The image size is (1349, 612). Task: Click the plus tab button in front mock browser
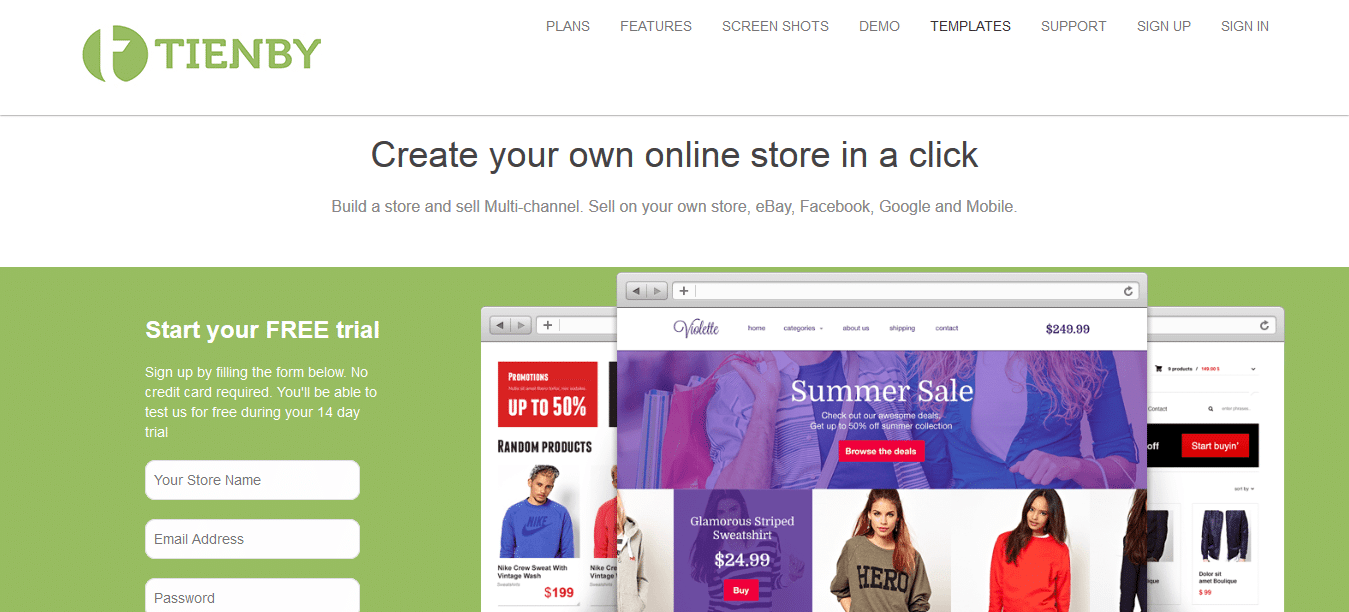pyautogui.click(x=684, y=291)
